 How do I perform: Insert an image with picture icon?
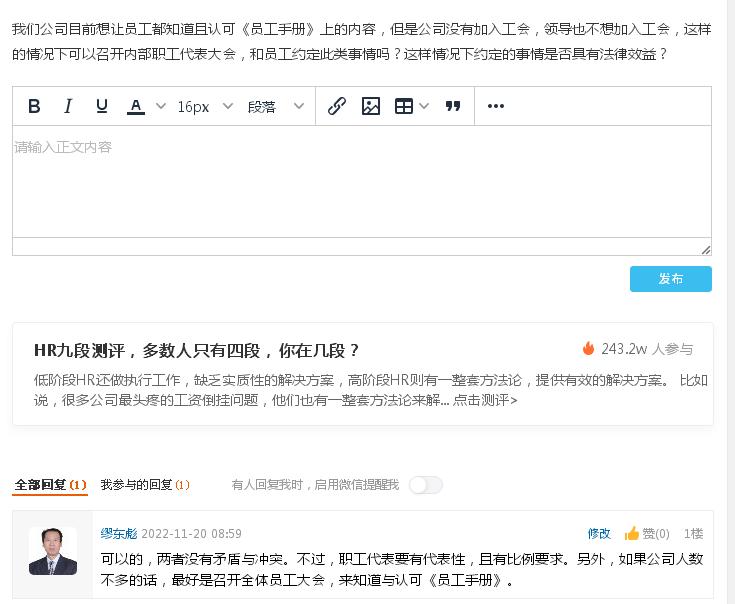pyautogui.click(x=371, y=106)
